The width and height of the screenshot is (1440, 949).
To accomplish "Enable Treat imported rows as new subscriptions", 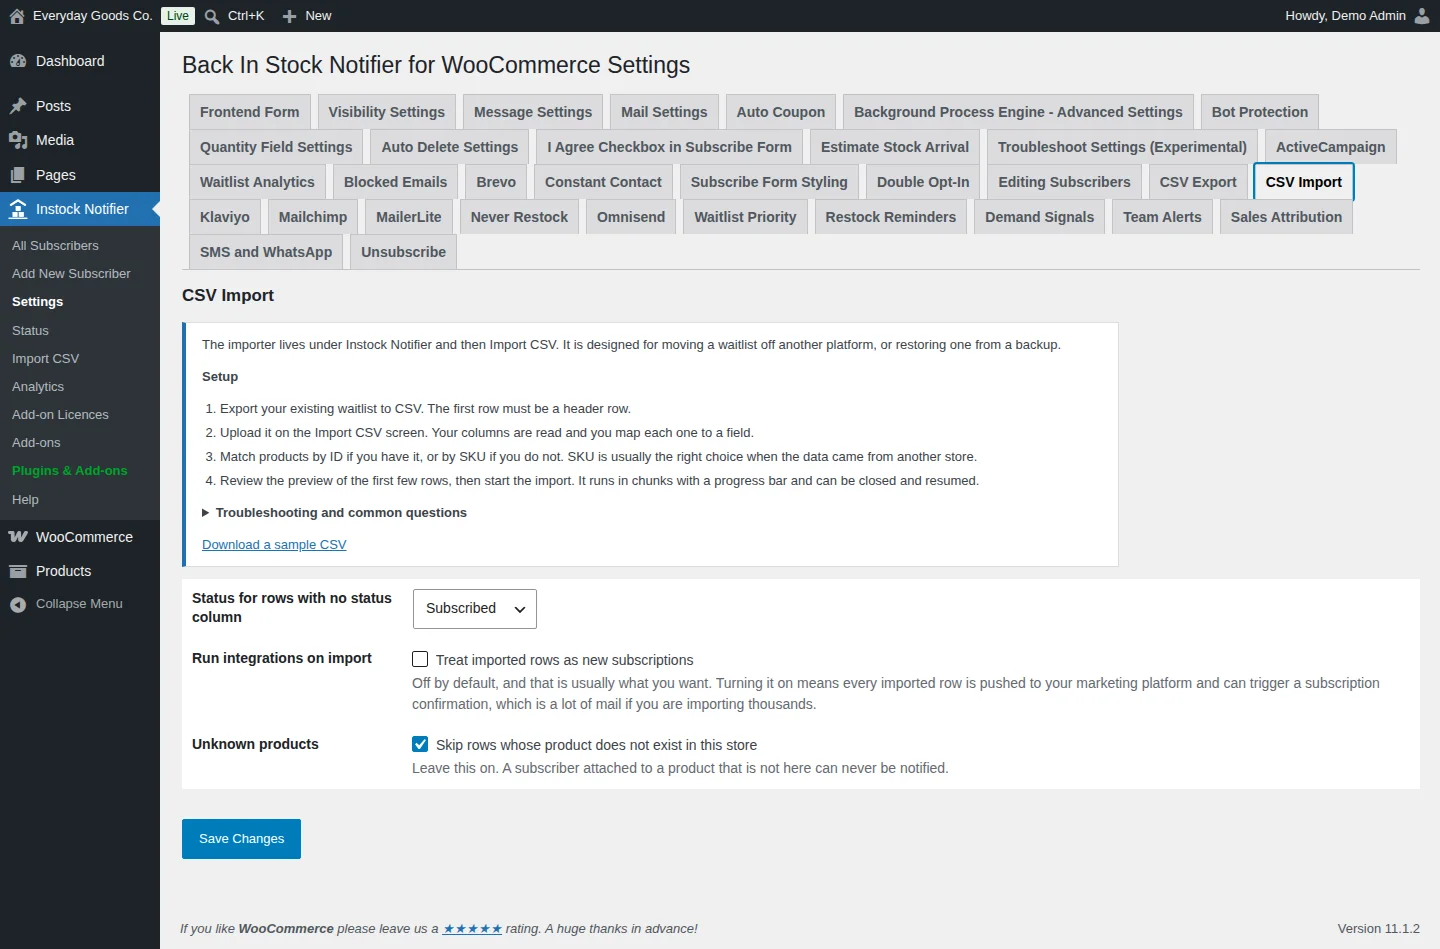I will pyautogui.click(x=420, y=659).
